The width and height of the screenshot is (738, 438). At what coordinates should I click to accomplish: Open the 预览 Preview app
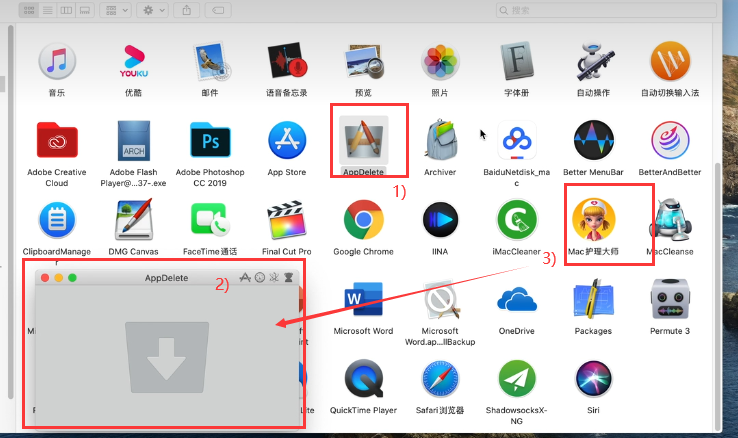coord(363,62)
